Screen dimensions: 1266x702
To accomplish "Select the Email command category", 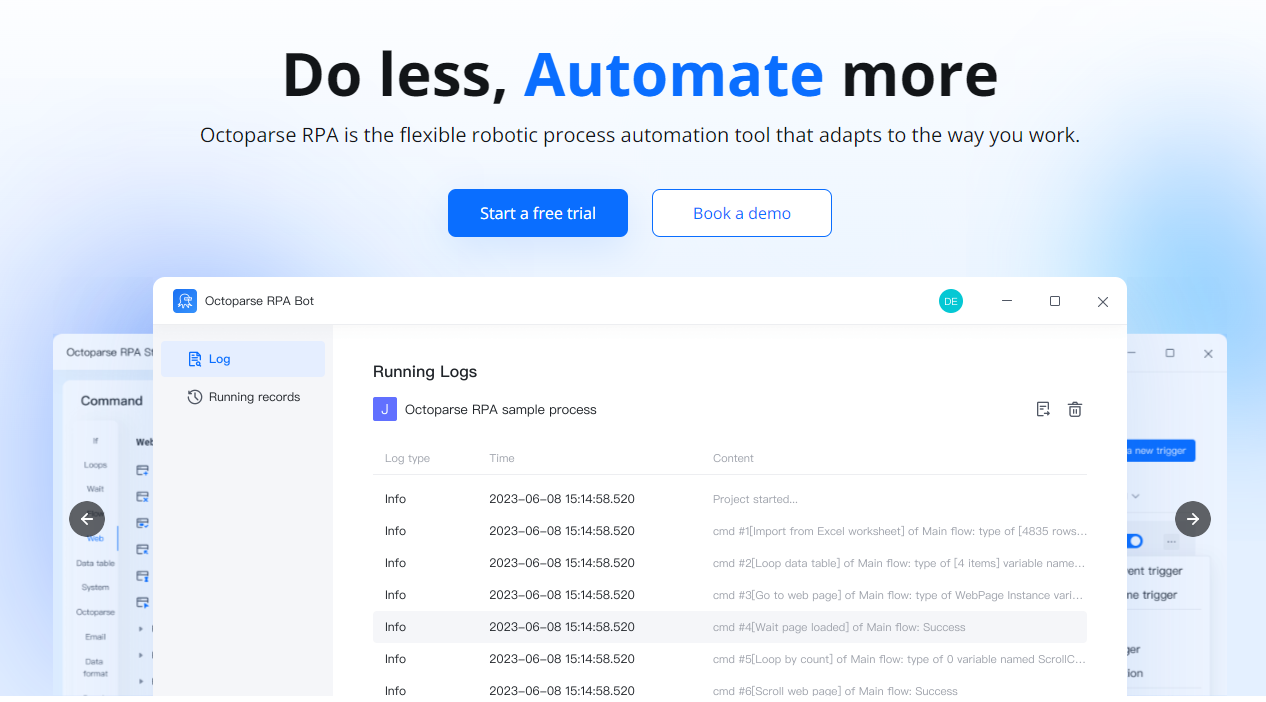I will [95, 636].
